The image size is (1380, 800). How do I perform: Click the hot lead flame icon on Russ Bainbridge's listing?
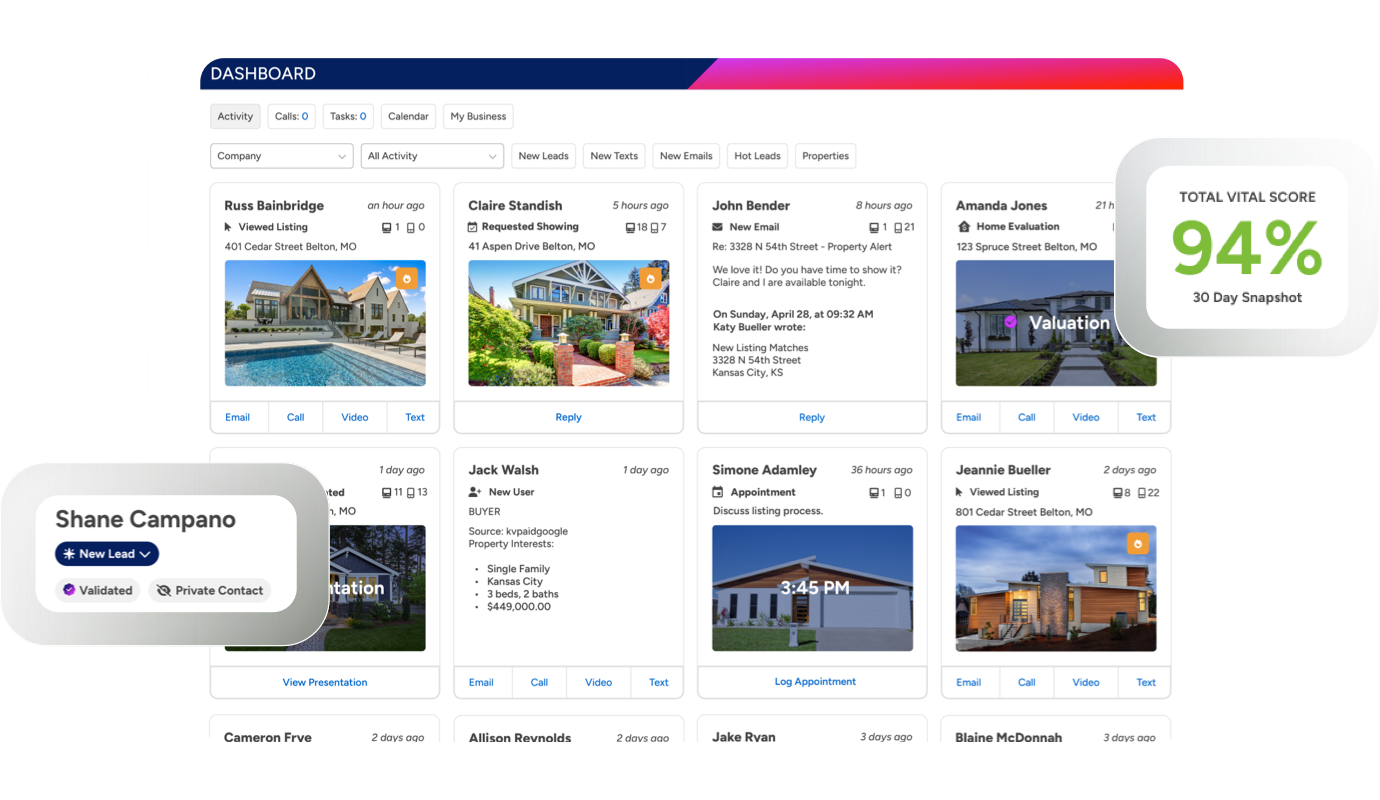pyautogui.click(x=406, y=279)
